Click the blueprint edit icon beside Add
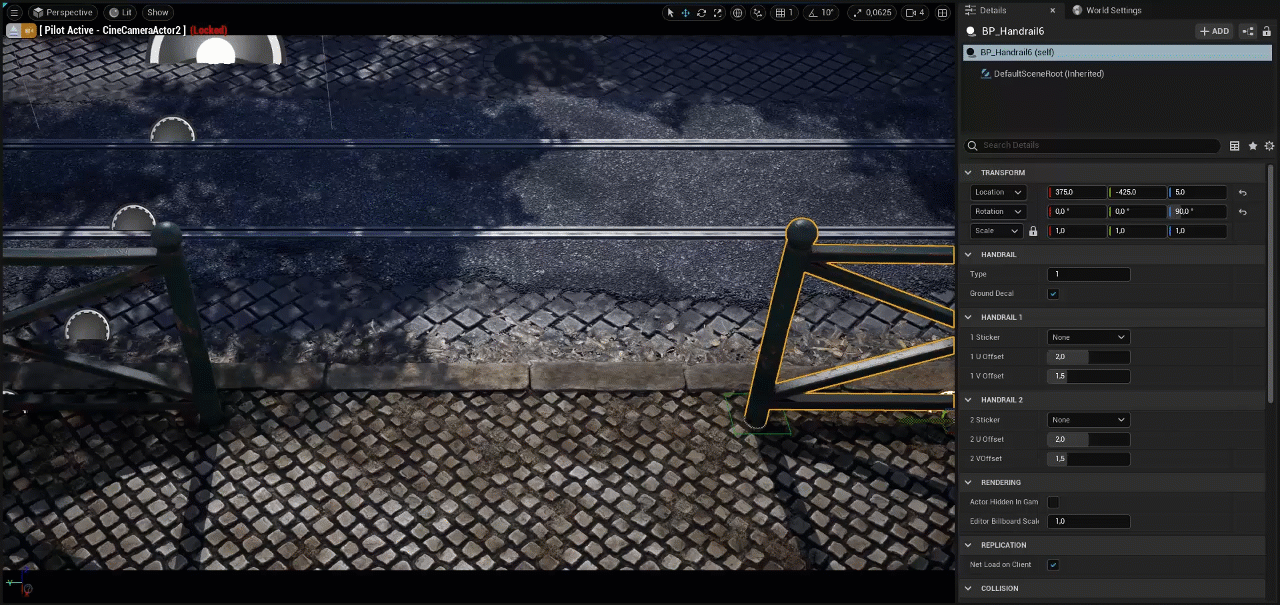Image resolution: width=1280 pixels, height=605 pixels. pos(1248,31)
